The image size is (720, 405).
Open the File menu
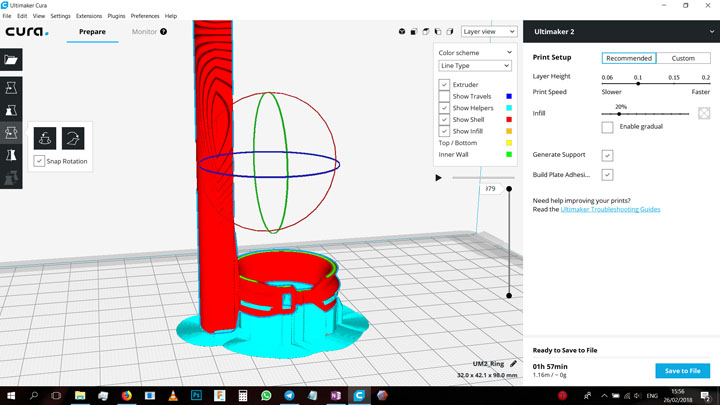[7, 16]
